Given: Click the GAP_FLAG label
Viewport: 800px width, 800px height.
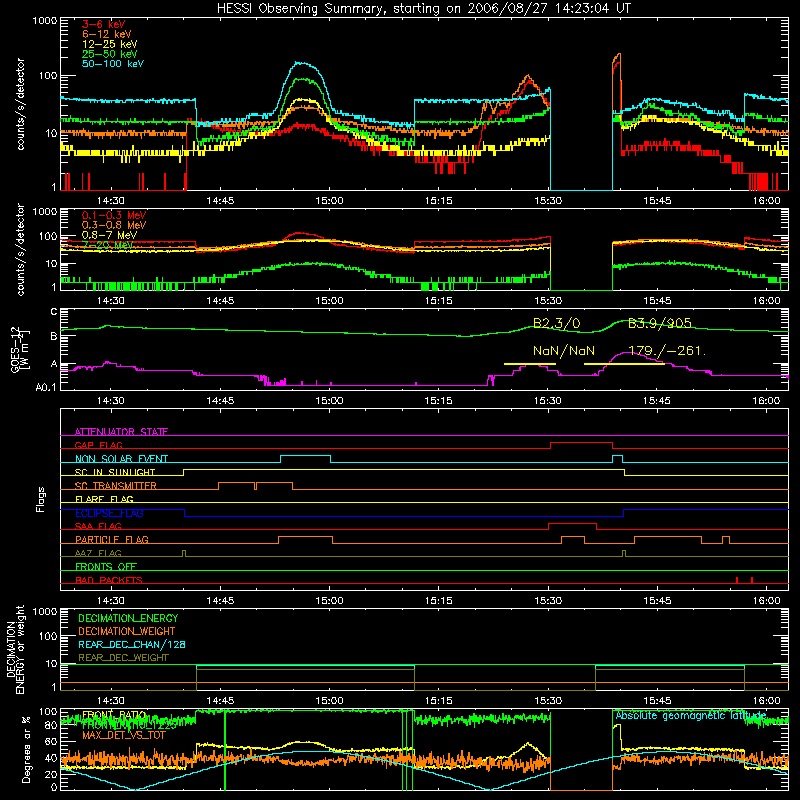Looking at the screenshot, I should 98,445.
